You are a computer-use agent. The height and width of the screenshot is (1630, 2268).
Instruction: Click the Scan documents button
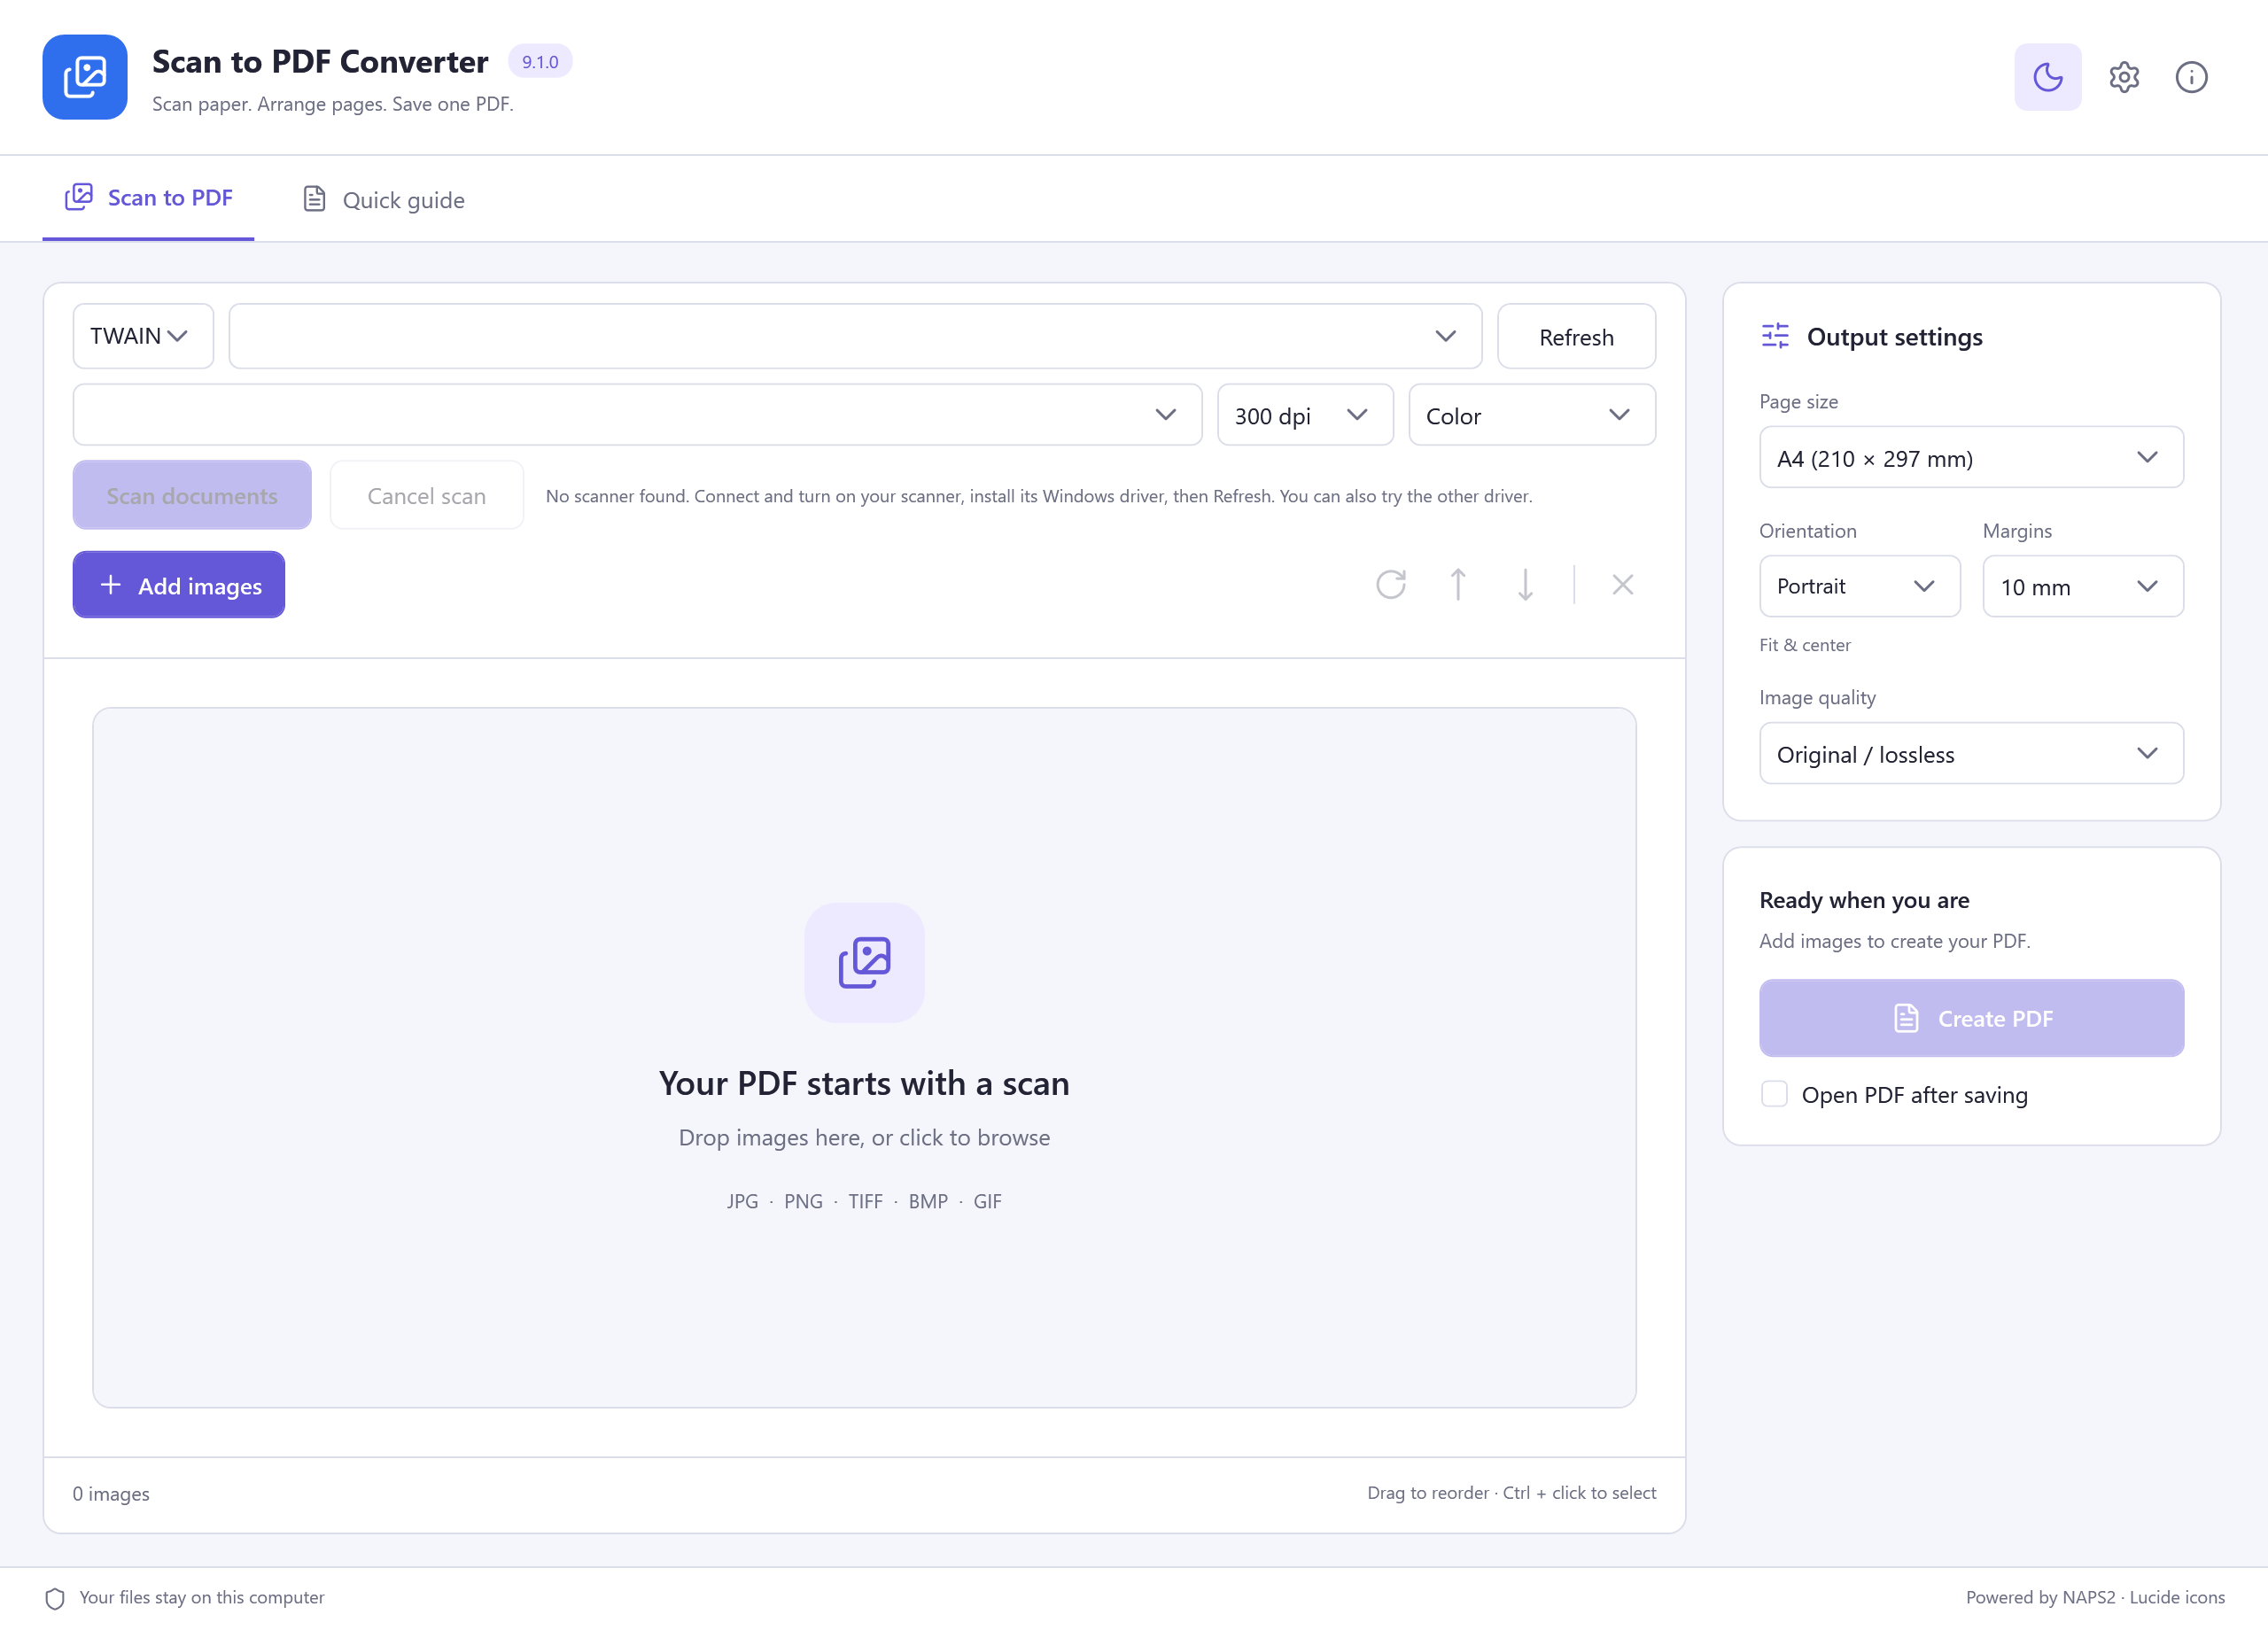pyautogui.click(x=192, y=495)
